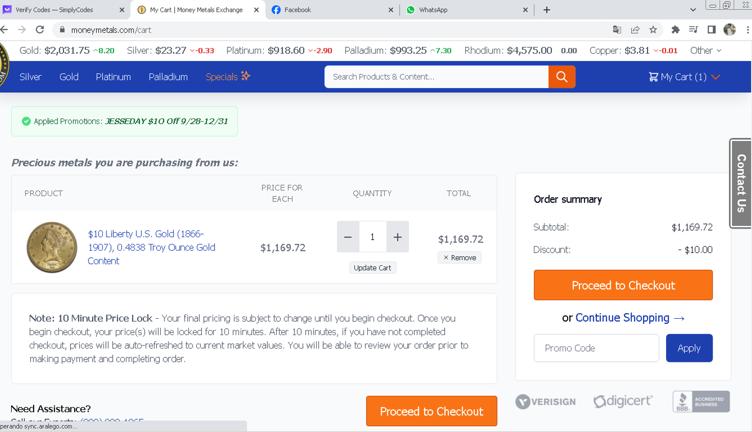Click the Update Cart button

373,268
